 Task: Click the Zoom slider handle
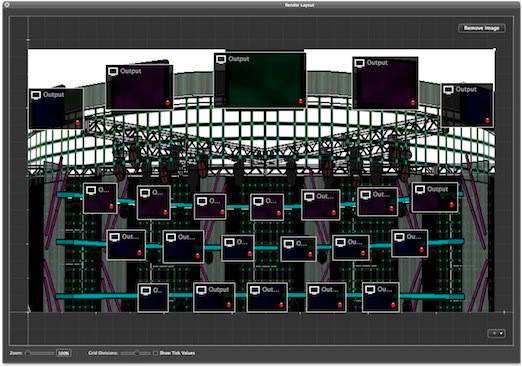point(28,353)
